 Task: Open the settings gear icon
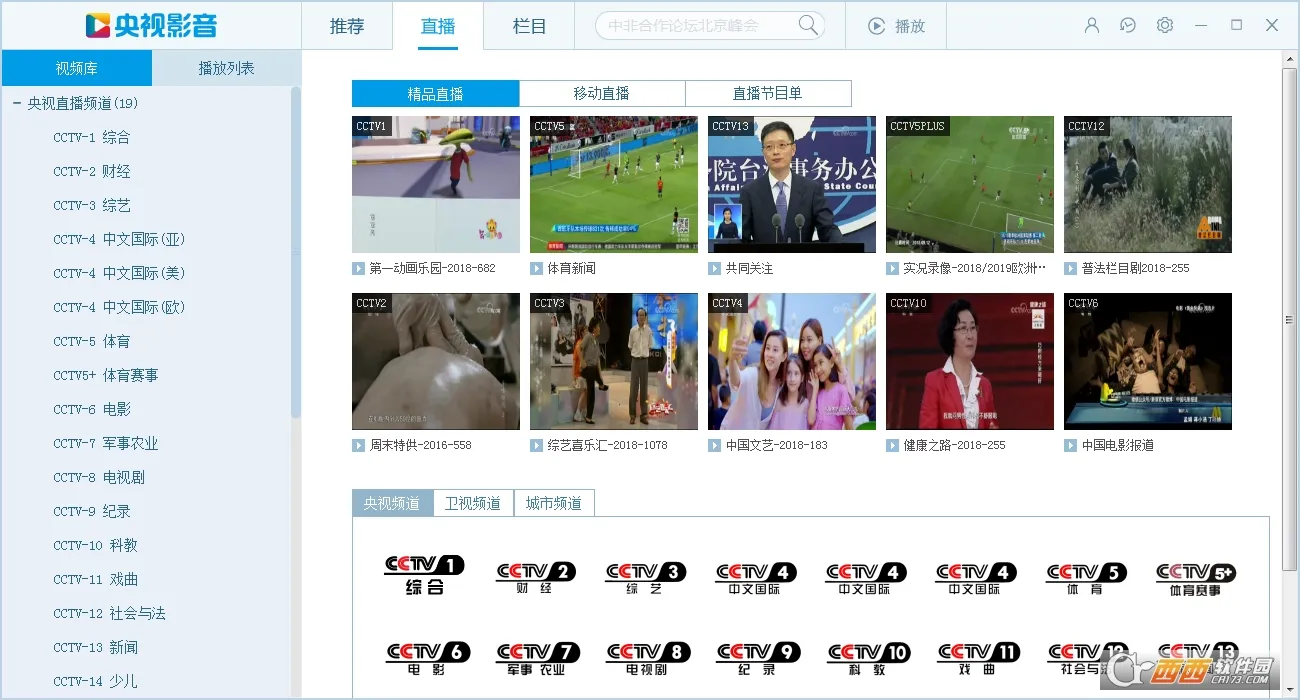[x=1165, y=26]
